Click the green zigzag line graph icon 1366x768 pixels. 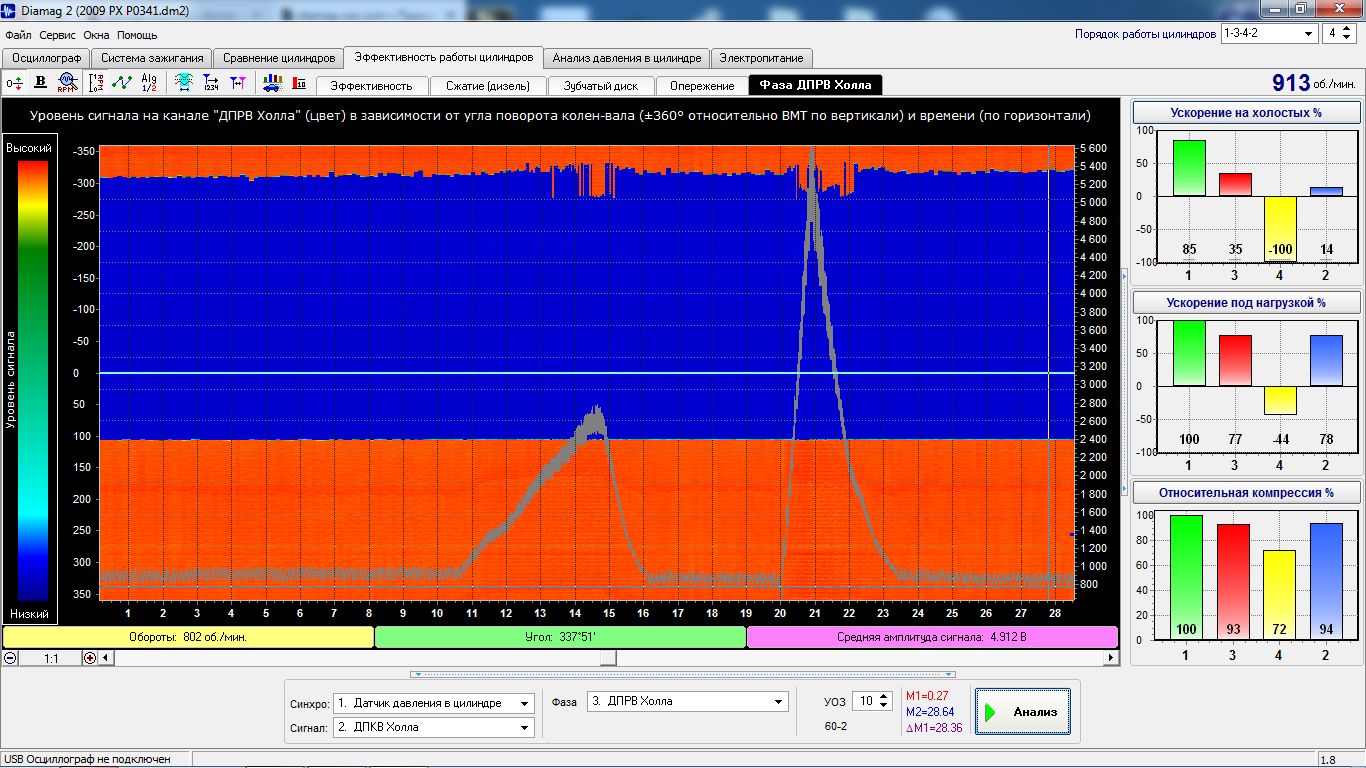[x=122, y=82]
